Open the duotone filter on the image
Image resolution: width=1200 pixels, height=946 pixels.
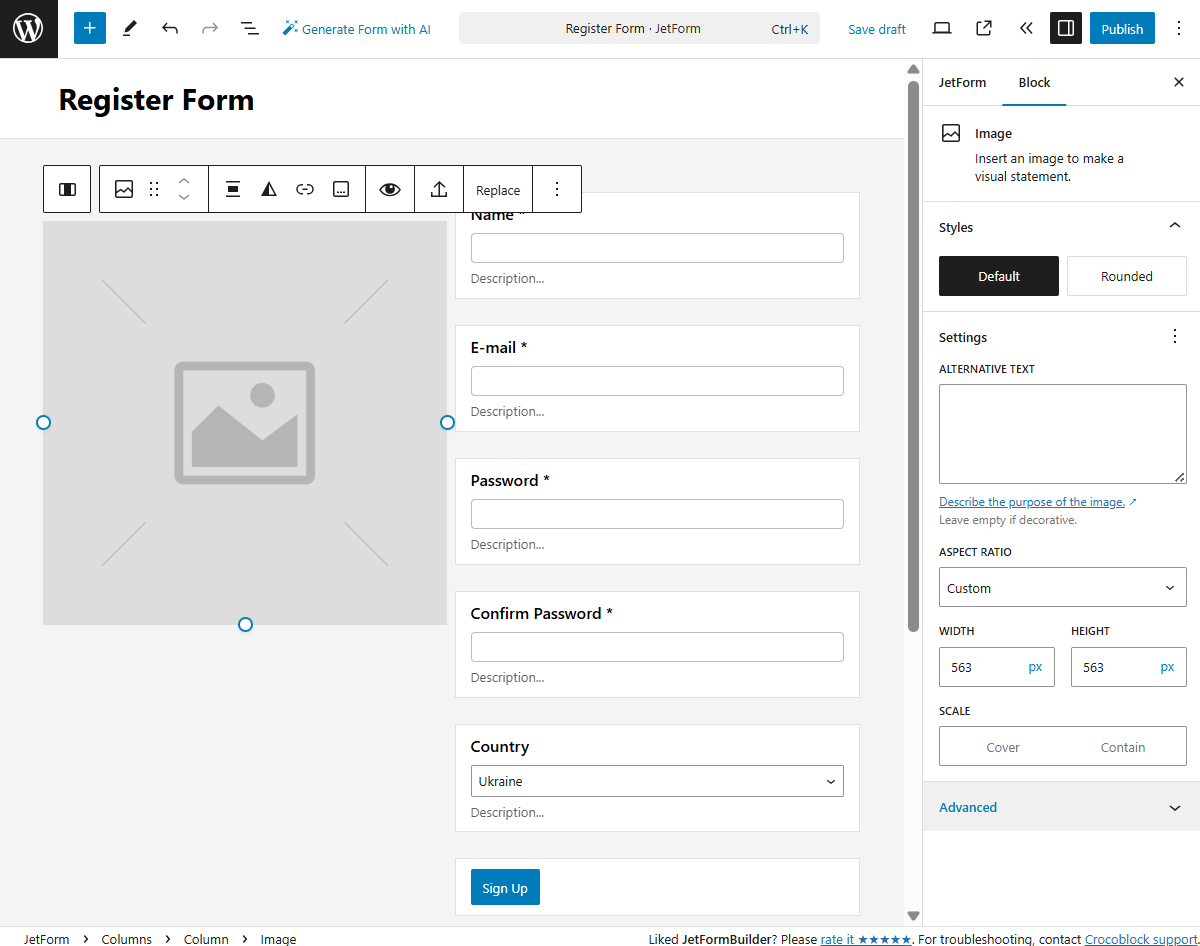pyautogui.click(x=268, y=188)
